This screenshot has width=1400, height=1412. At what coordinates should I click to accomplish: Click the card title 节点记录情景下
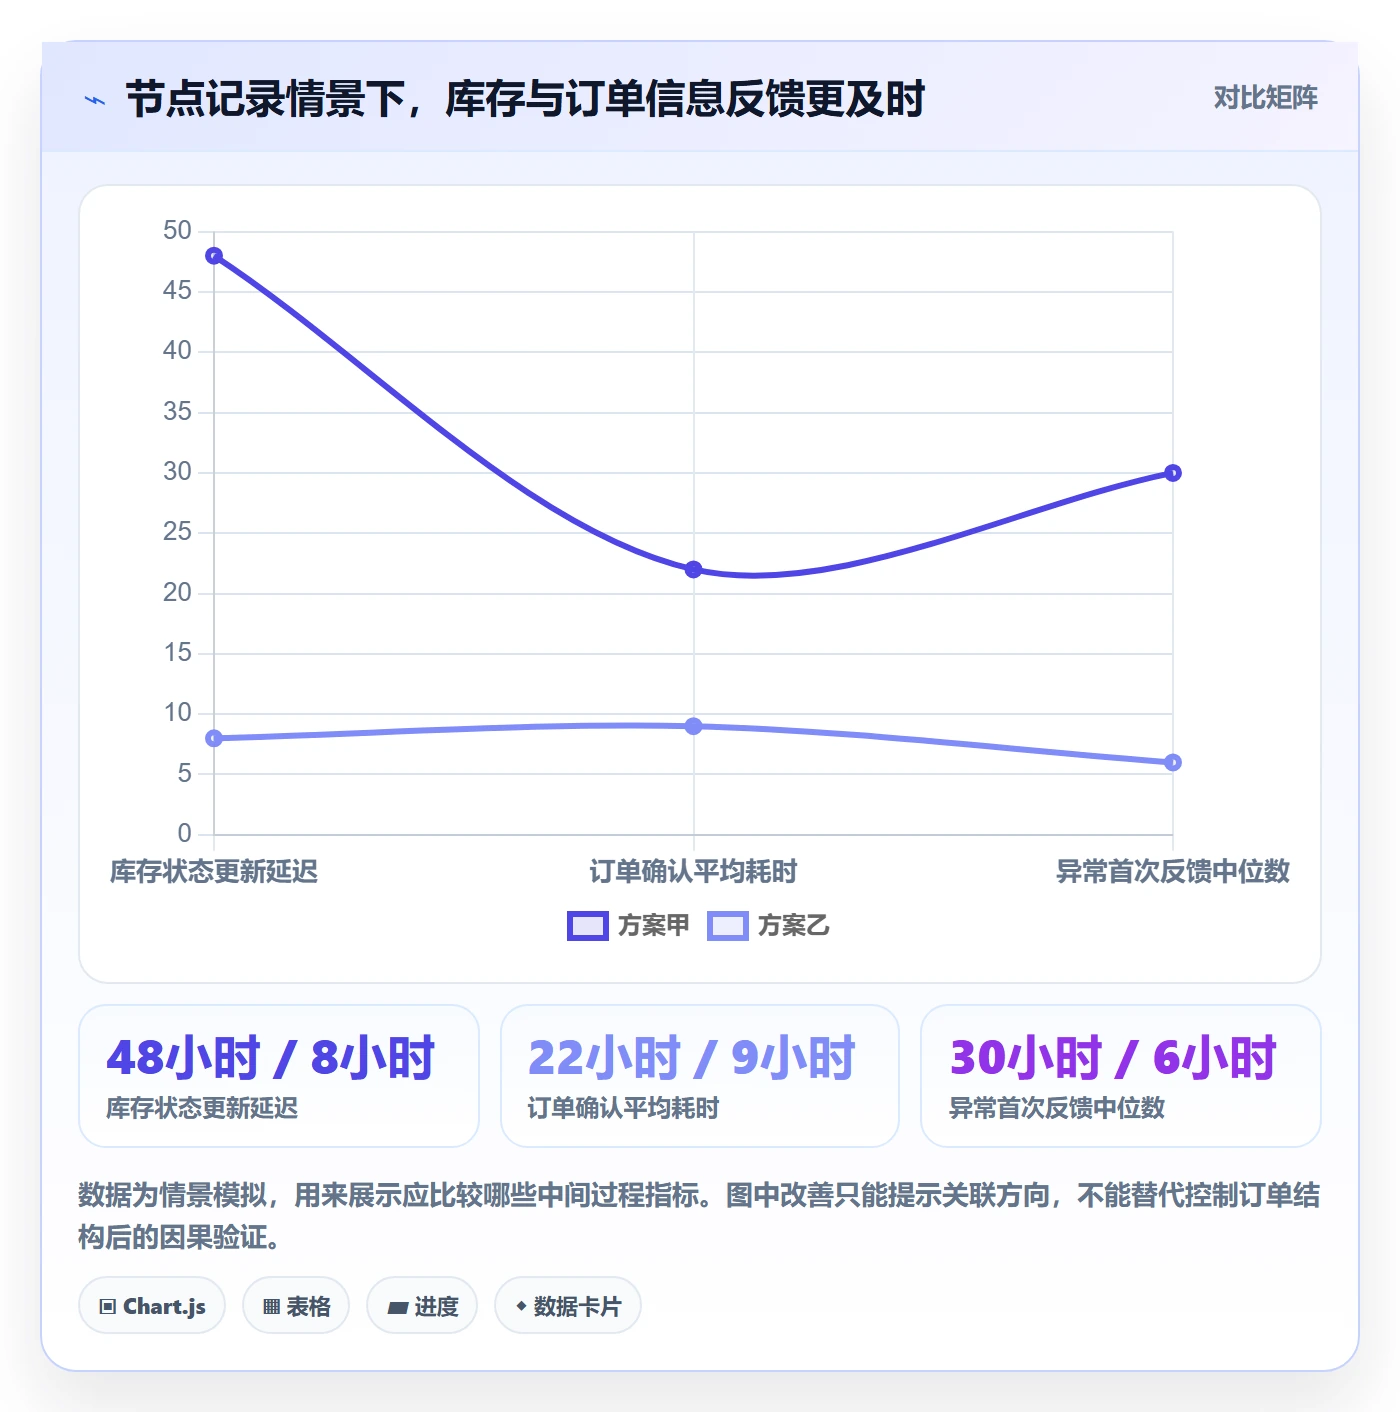click(x=525, y=99)
